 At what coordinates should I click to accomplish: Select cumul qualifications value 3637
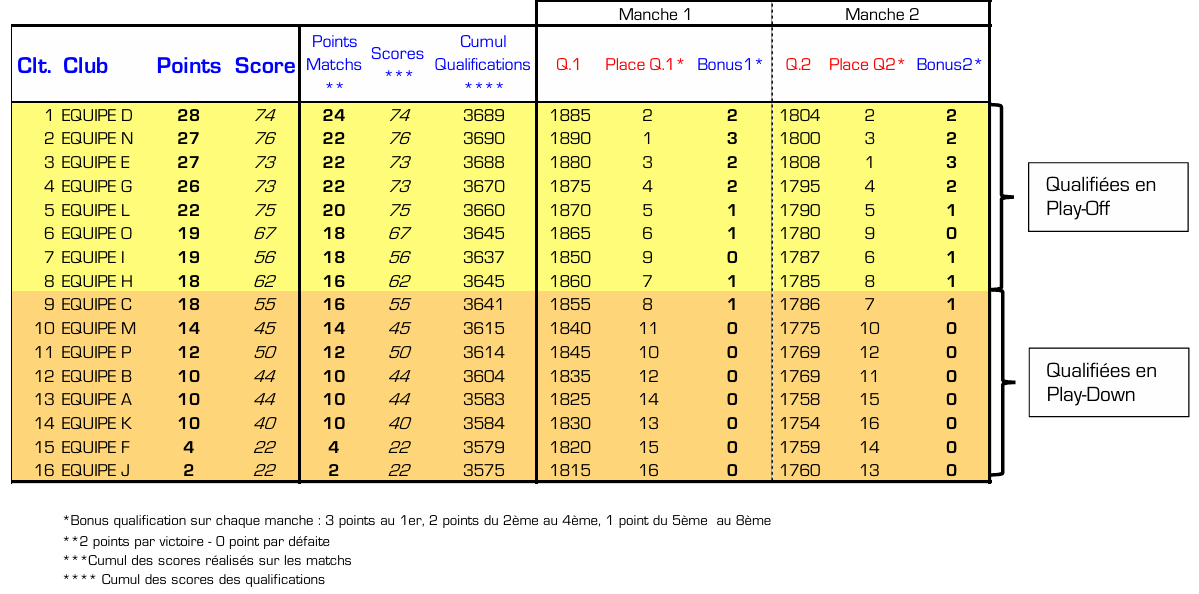pos(484,258)
